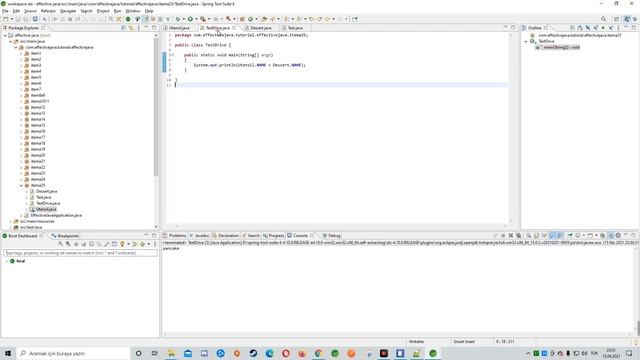Open the Search view tab
Screen dimensions: 640x360
tap(251, 236)
